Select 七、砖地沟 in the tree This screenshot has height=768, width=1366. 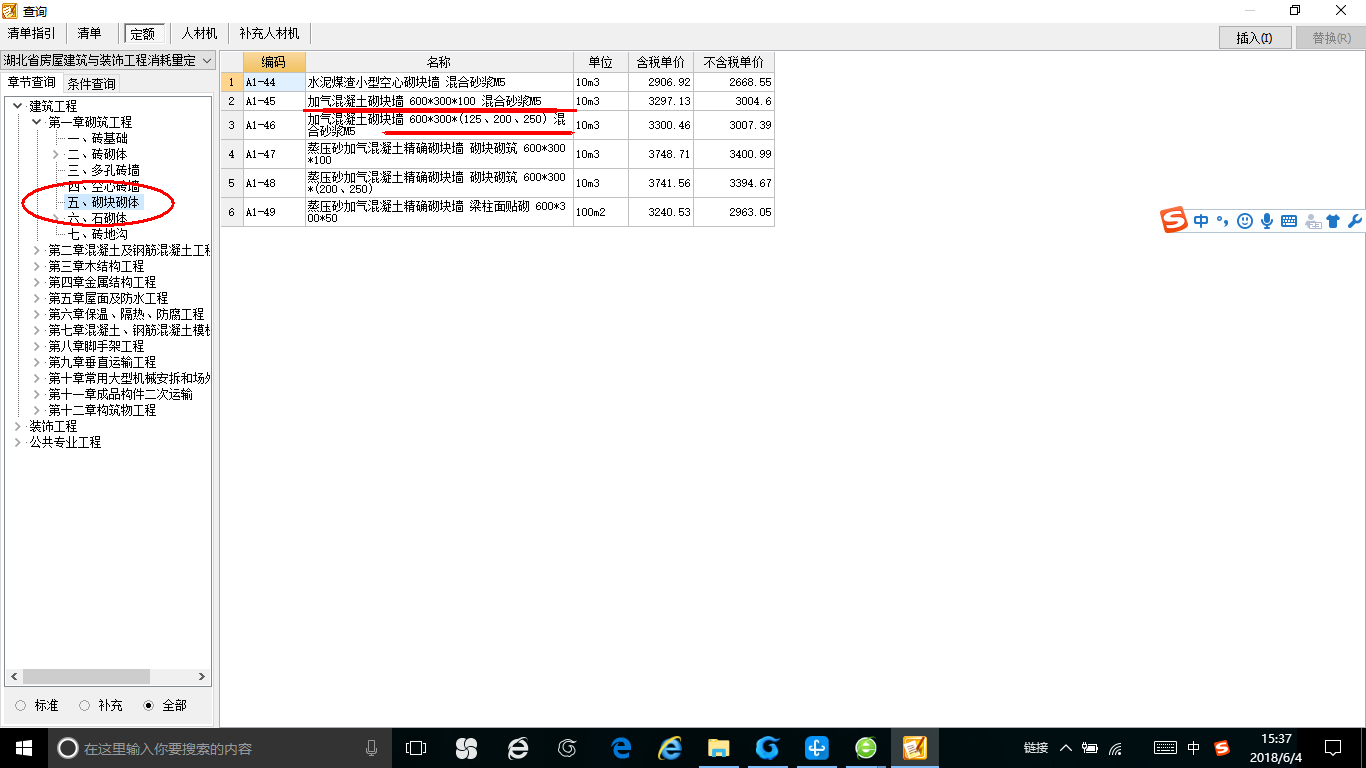[97, 234]
